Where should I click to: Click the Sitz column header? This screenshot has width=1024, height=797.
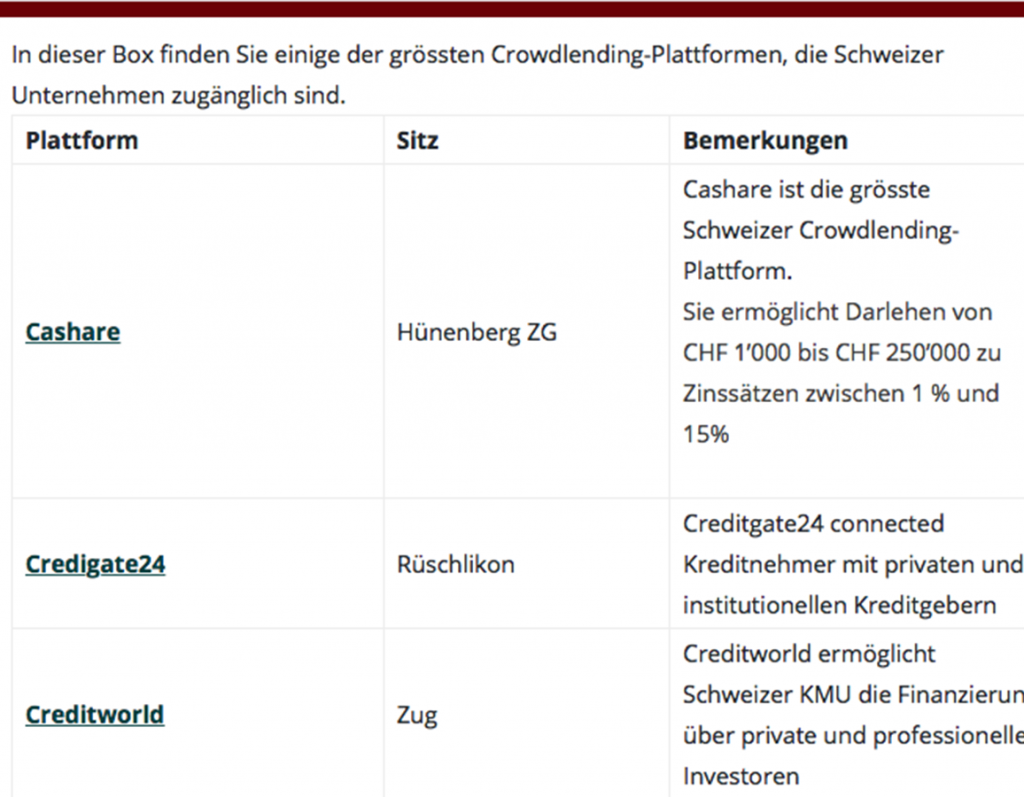click(x=417, y=140)
